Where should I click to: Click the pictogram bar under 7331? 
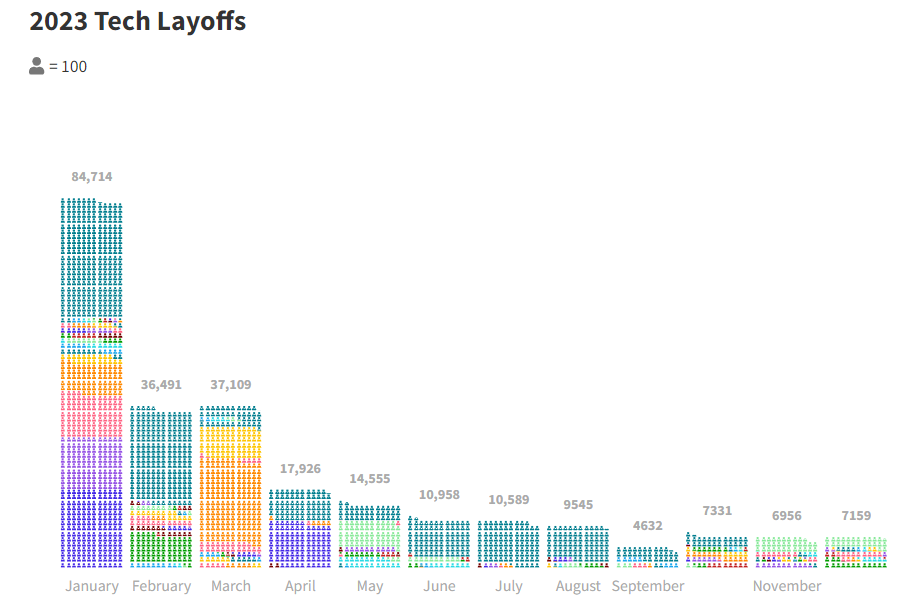point(717,550)
